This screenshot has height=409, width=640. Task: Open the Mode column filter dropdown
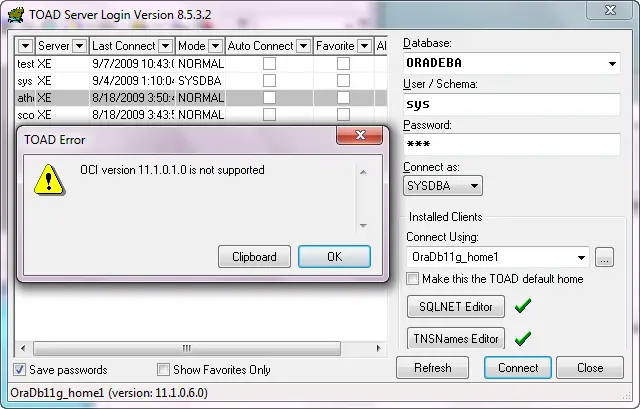216,46
